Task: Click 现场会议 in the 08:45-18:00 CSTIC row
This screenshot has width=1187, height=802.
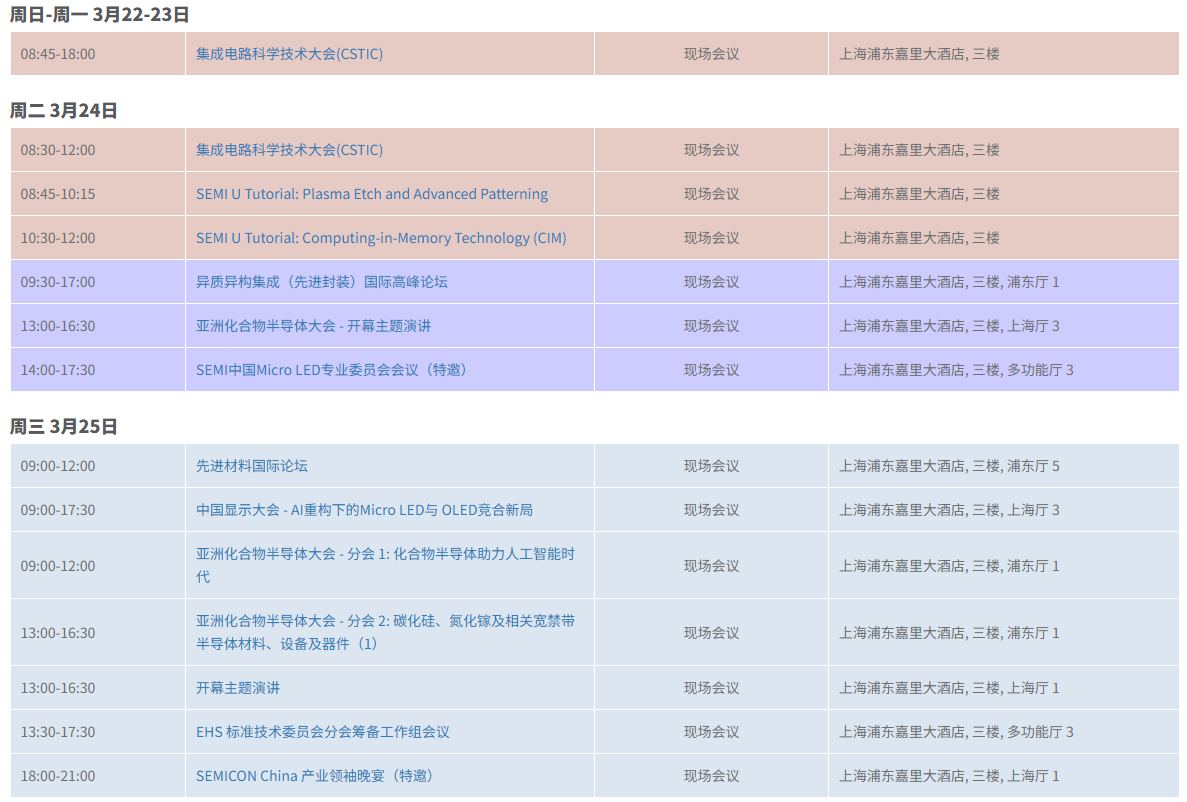Action: [712, 54]
